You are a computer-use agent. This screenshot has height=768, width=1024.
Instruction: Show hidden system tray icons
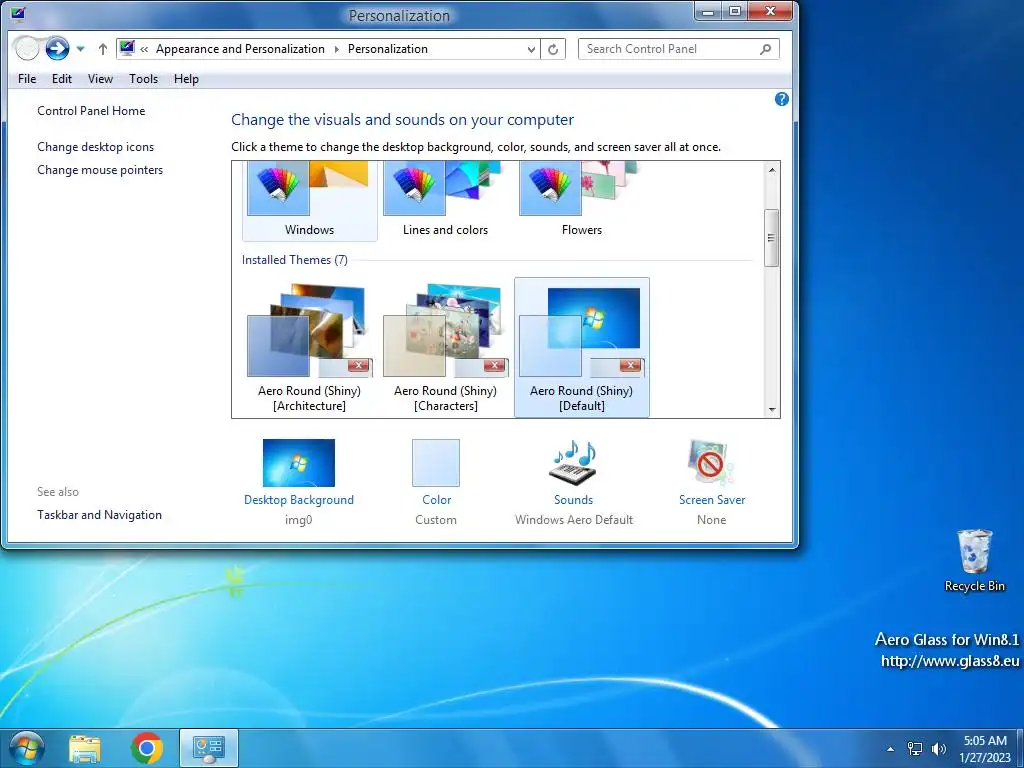(x=890, y=749)
